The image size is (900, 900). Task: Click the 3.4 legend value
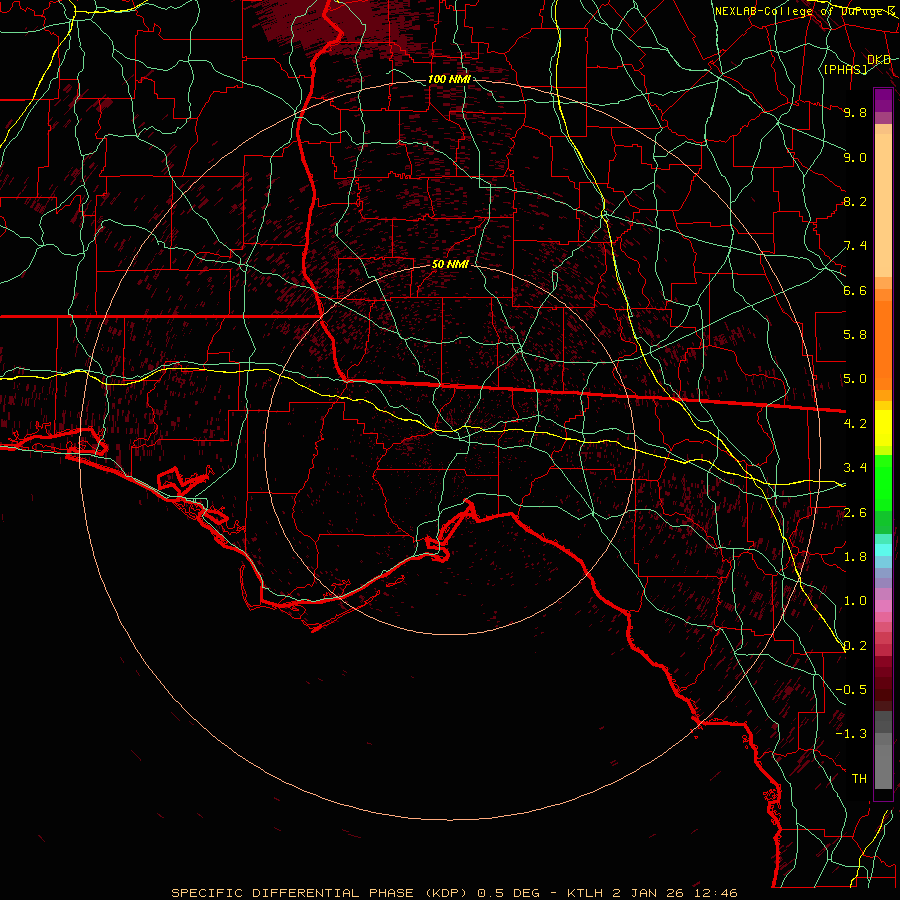(855, 468)
